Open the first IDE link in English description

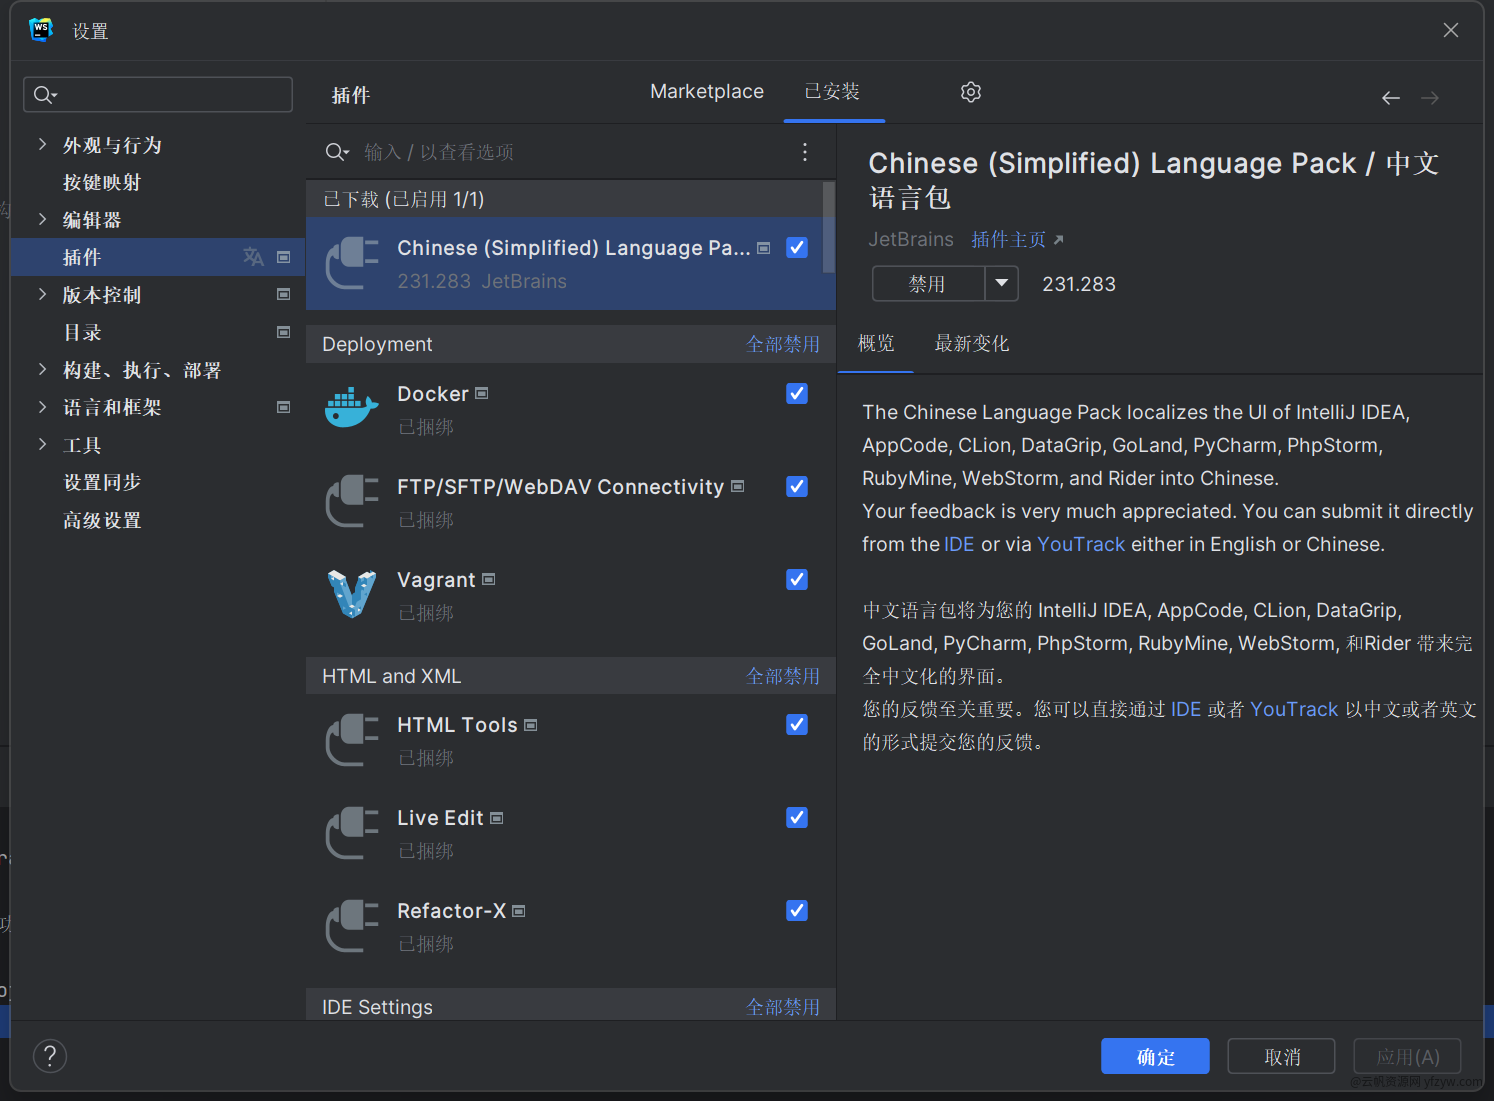point(959,544)
